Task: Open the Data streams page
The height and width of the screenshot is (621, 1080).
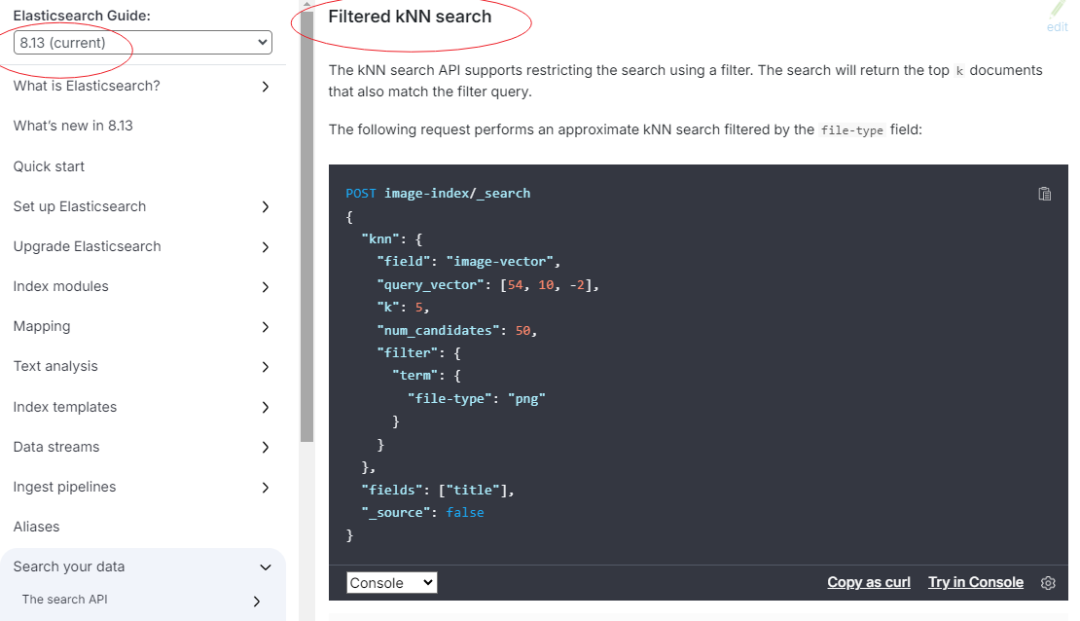Action: click(x=56, y=447)
